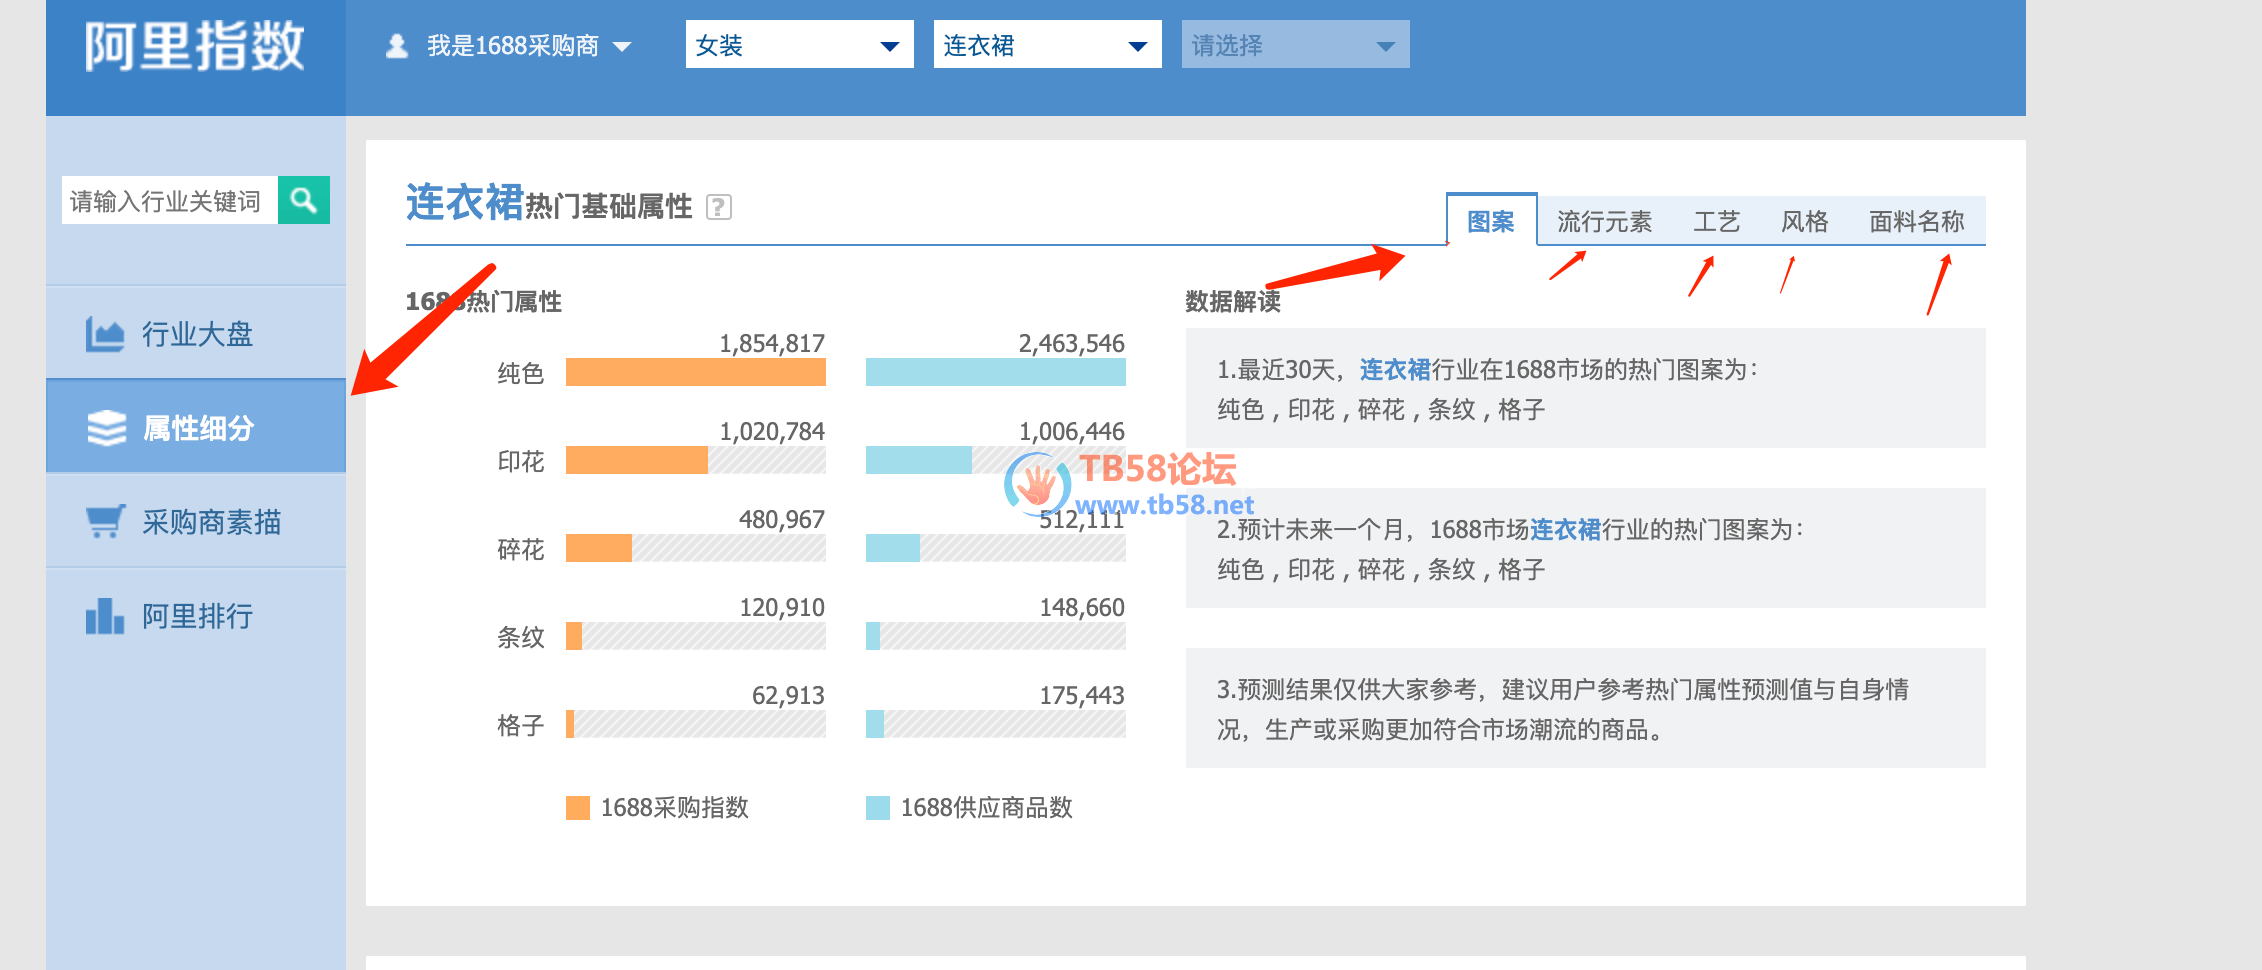Click the 数据解读 heading
Image resolution: width=2262 pixels, height=970 pixels.
pos(1233,302)
